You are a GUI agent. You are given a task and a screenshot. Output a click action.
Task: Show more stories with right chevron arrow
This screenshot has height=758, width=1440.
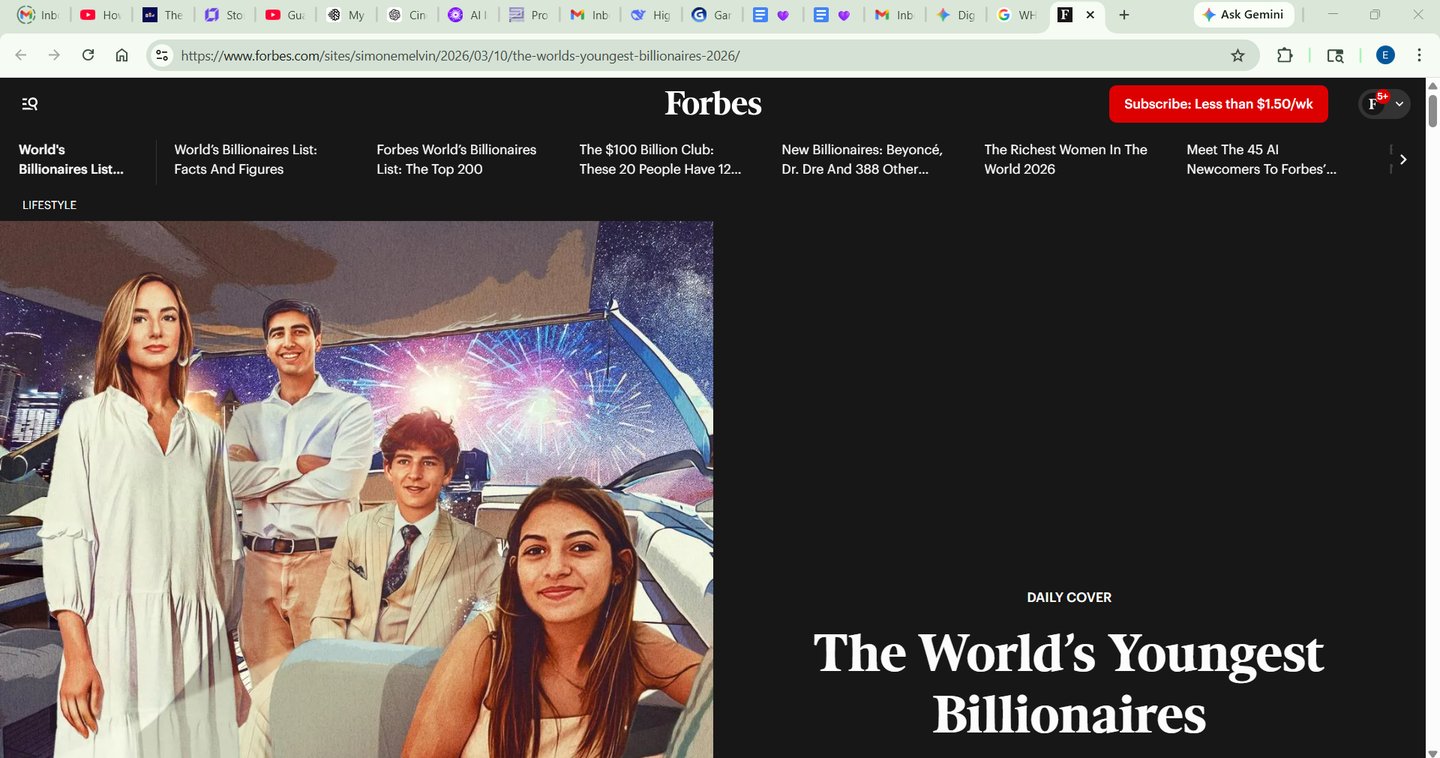pos(1403,159)
